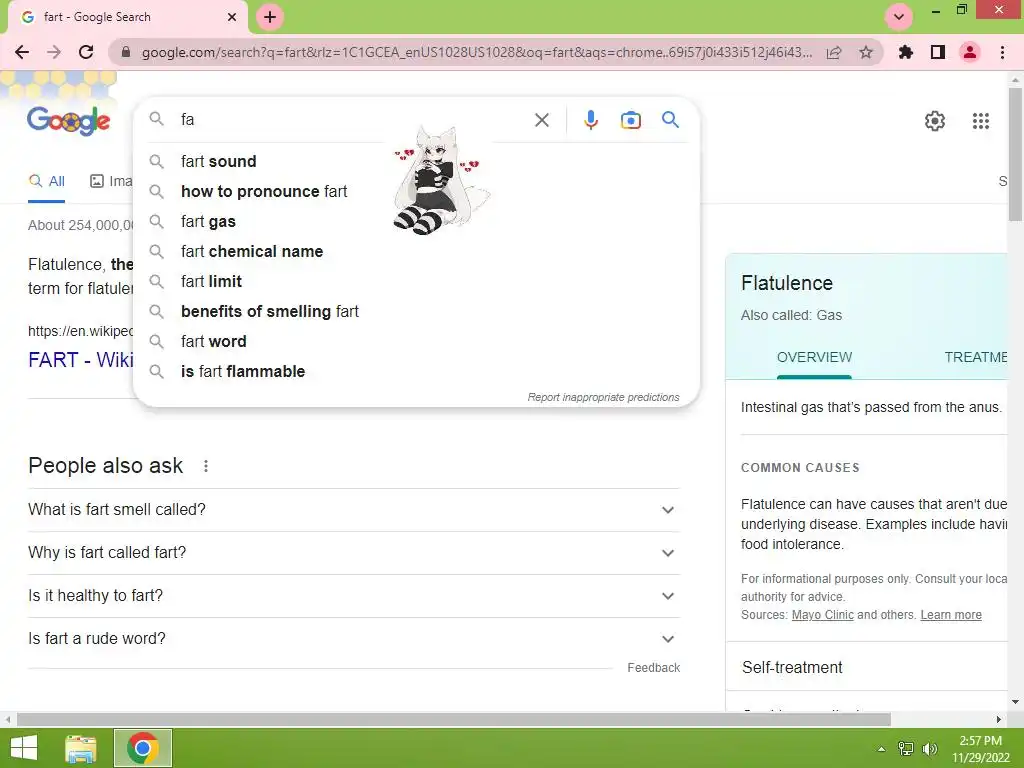The image size is (1024, 768).
Task: Choose the 'fart word' suggestion
Action: pos(416,342)
